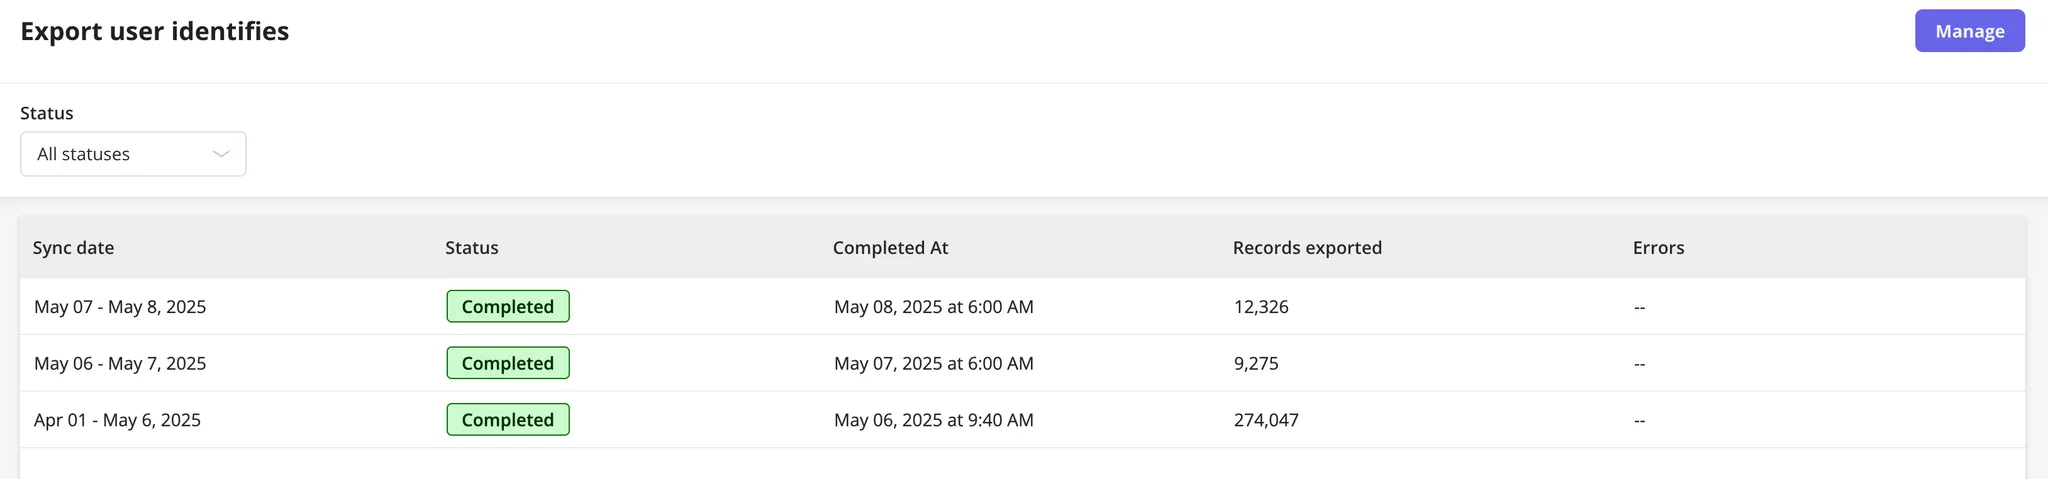Click the Manage button
2048x479 pixels.
[x=1969, y=31]
